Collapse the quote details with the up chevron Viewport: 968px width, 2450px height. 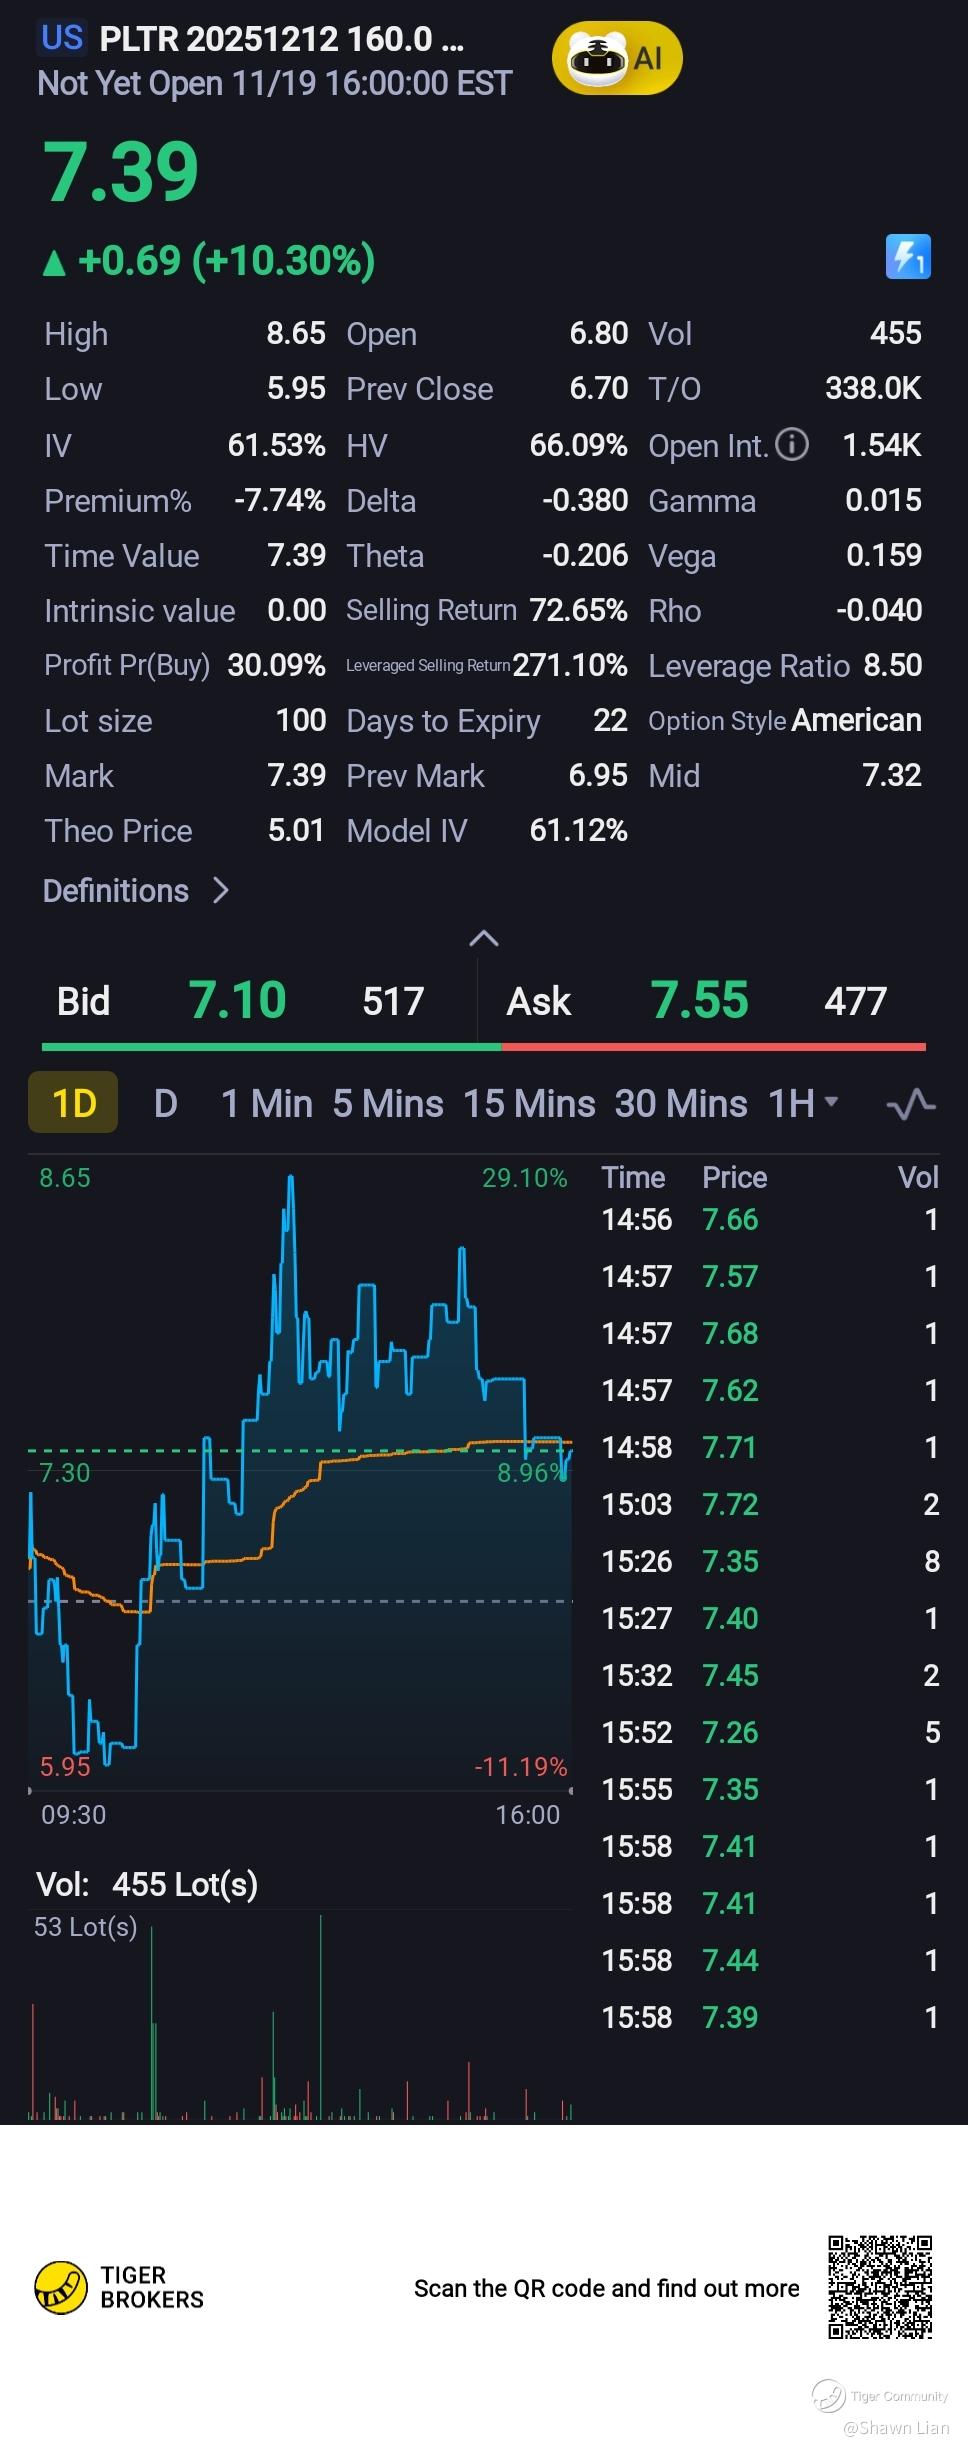pos(484,938)
